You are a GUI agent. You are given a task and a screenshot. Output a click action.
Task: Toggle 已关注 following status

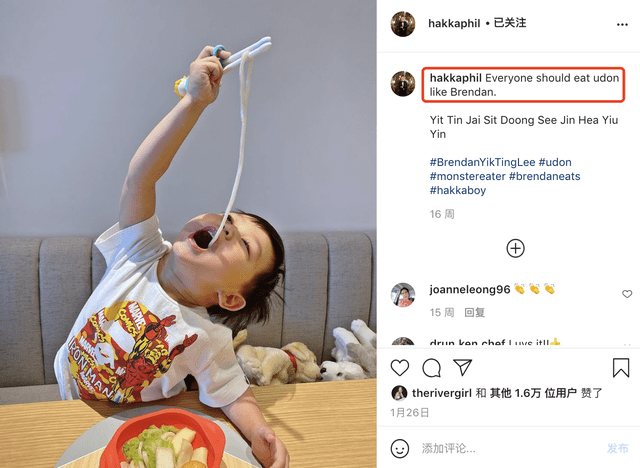point(510,23)
